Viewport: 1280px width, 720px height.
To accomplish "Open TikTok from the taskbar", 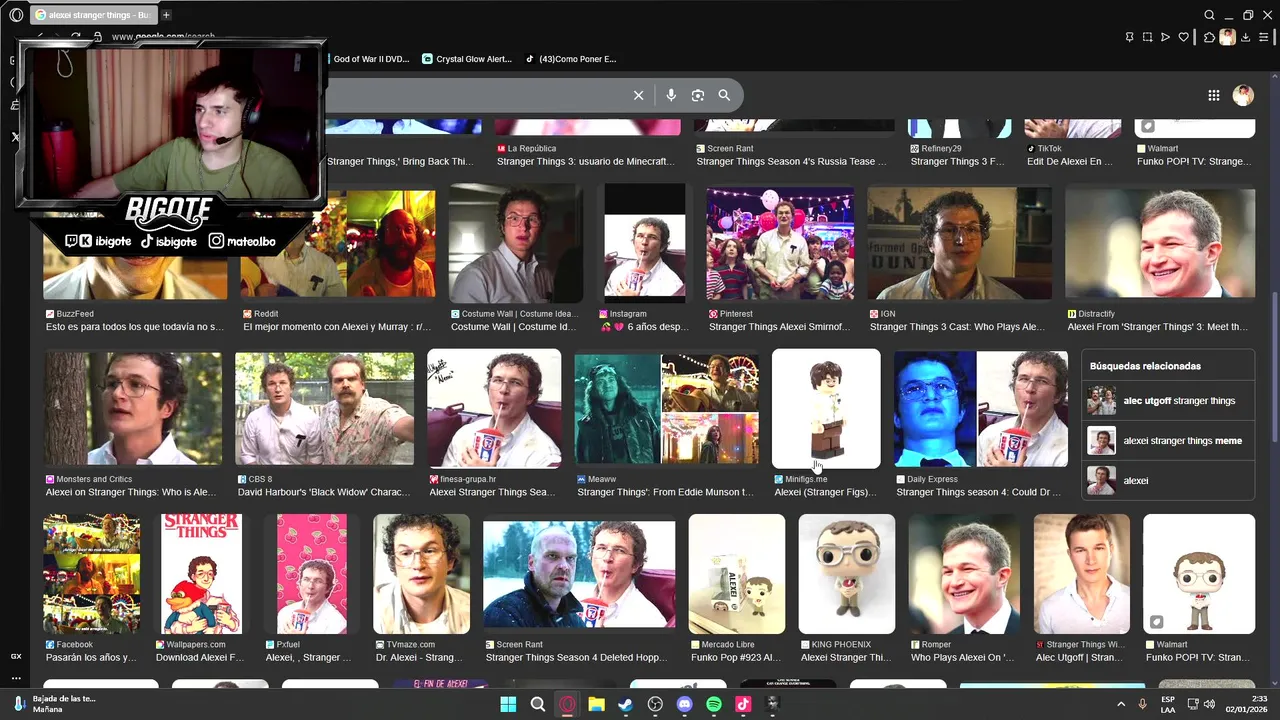I will 743,704.
